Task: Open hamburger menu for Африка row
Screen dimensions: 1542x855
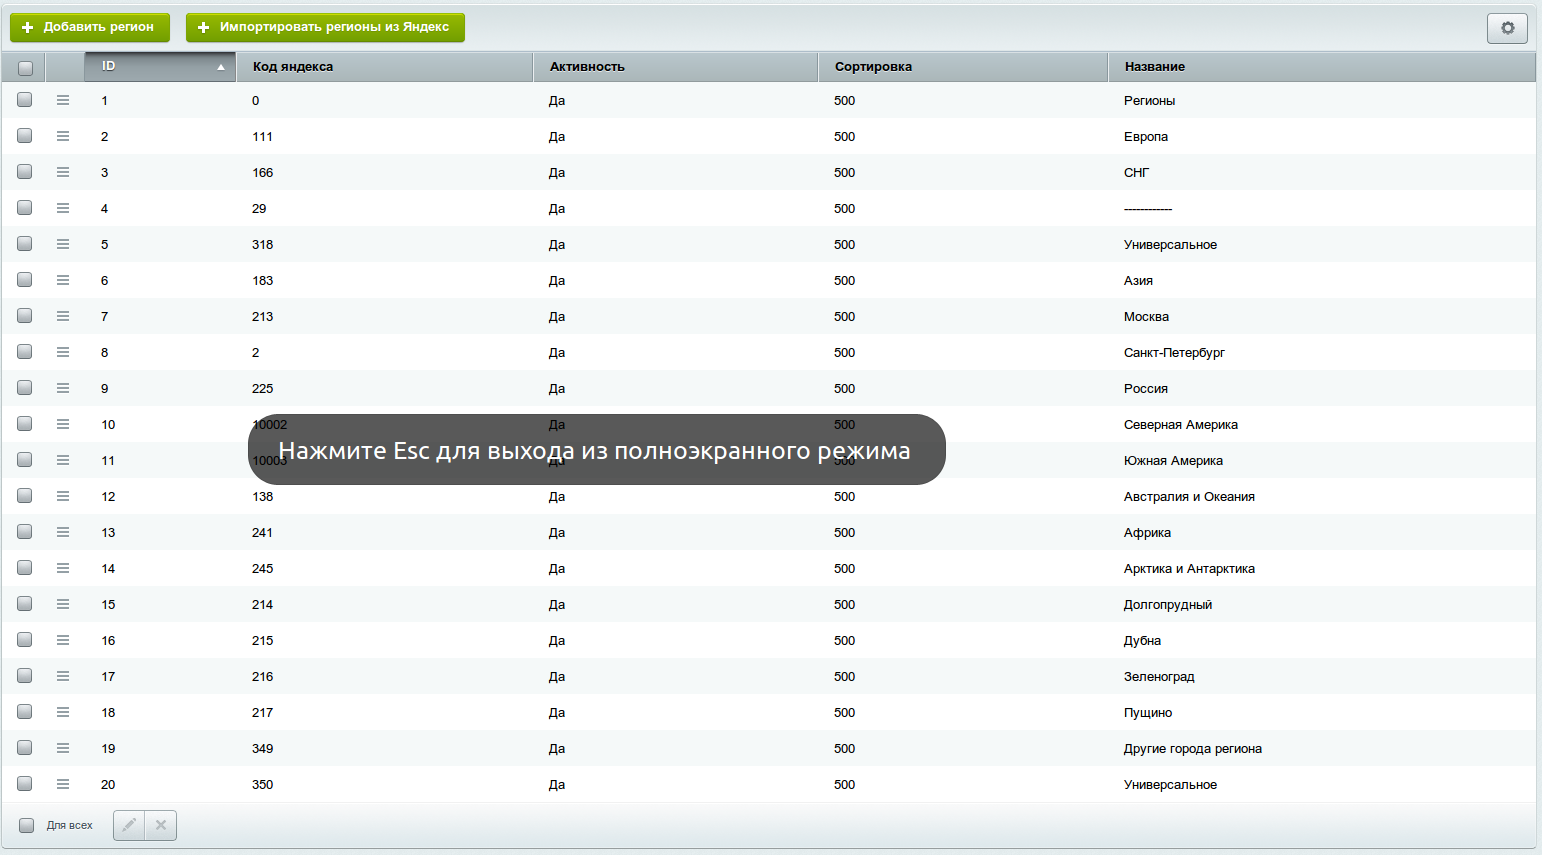Action: coord(63,532)
